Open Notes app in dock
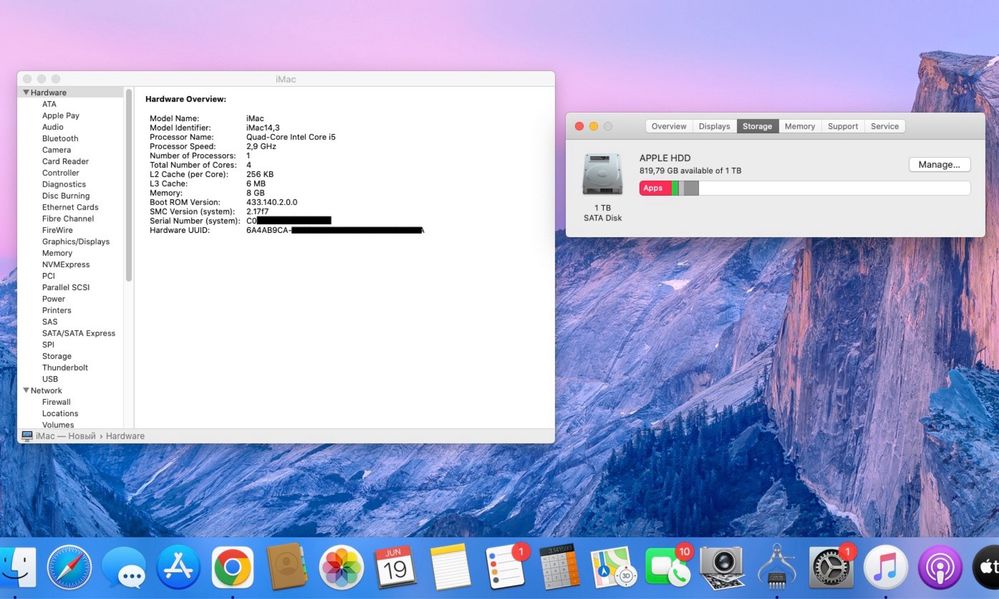 click(x=450, y=567)
